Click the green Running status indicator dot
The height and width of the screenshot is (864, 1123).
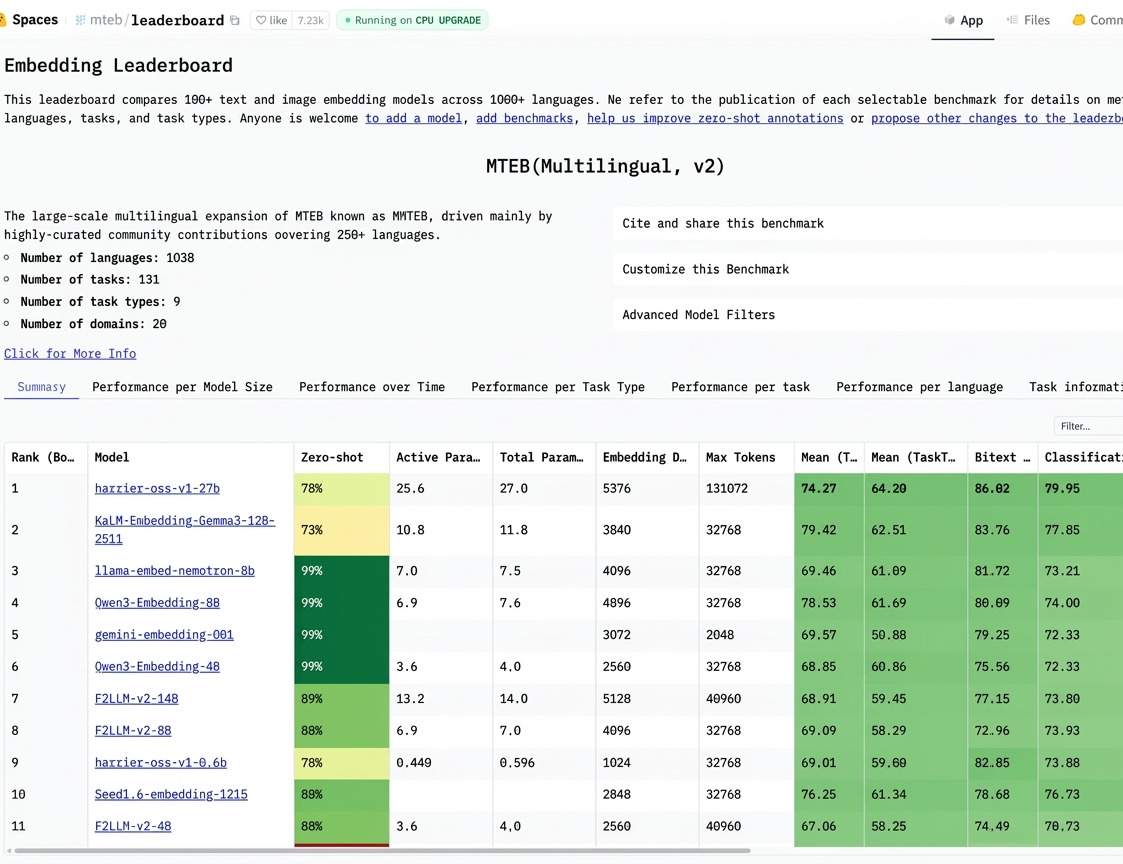tap(348, 19)
